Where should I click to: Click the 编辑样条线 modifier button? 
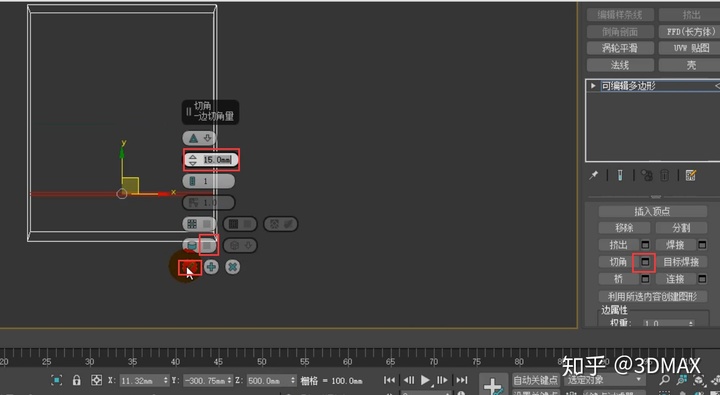coord(620,15)
